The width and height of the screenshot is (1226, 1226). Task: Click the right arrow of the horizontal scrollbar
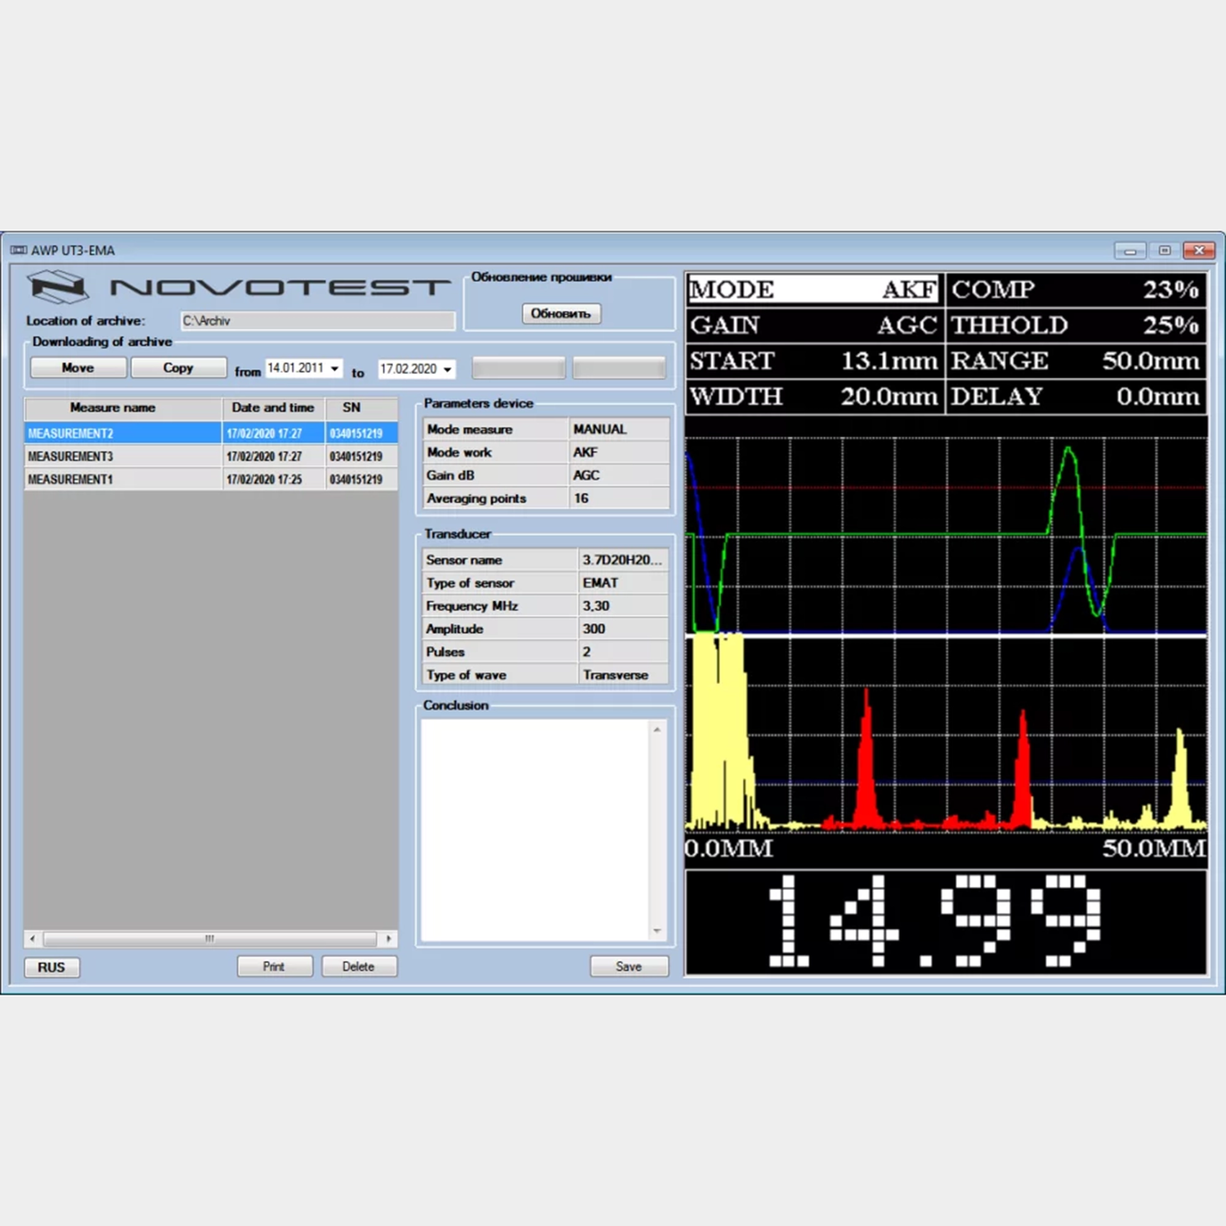(x=390, y=939)
